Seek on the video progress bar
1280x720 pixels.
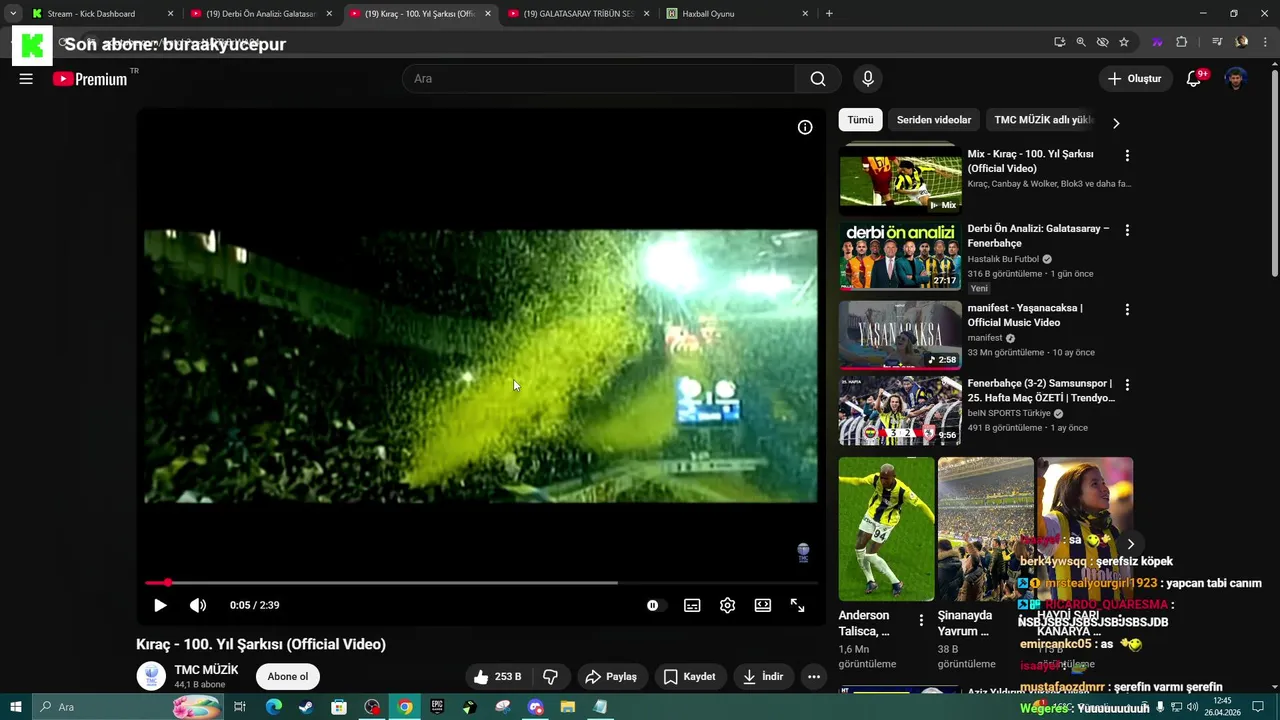coord(480,583)
